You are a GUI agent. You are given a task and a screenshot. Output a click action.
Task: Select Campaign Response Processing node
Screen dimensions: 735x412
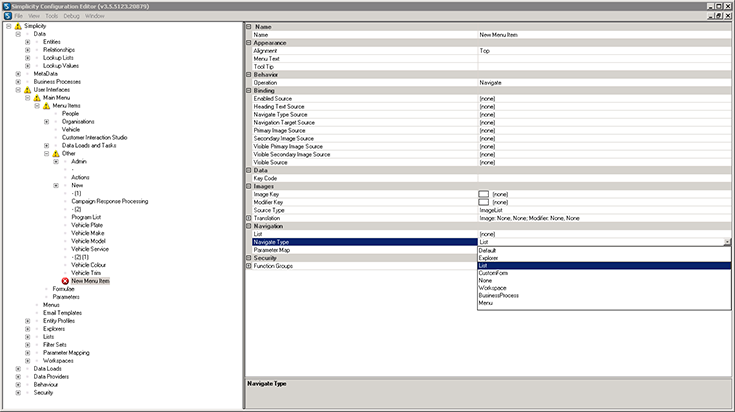109,202
